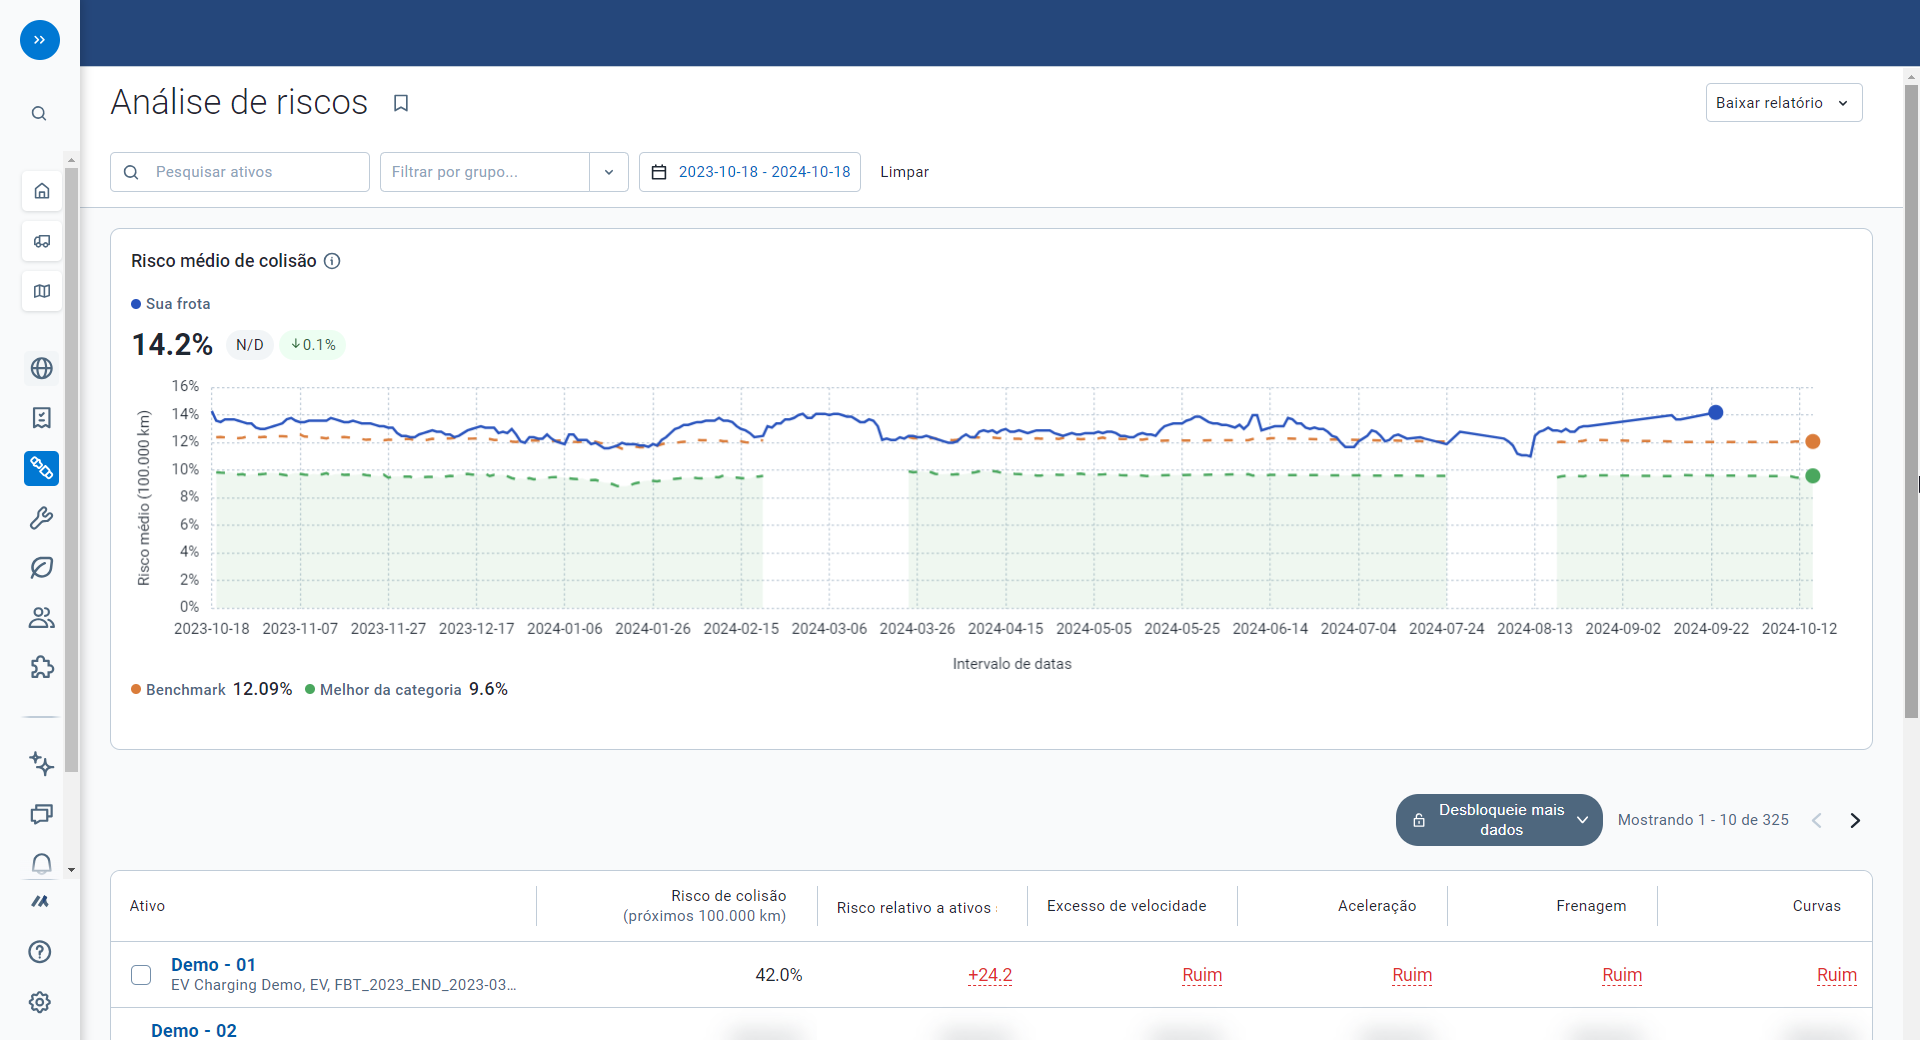Open the map view icon
Viewport: 1920px width, 1040px height.
tap(41, 291)
